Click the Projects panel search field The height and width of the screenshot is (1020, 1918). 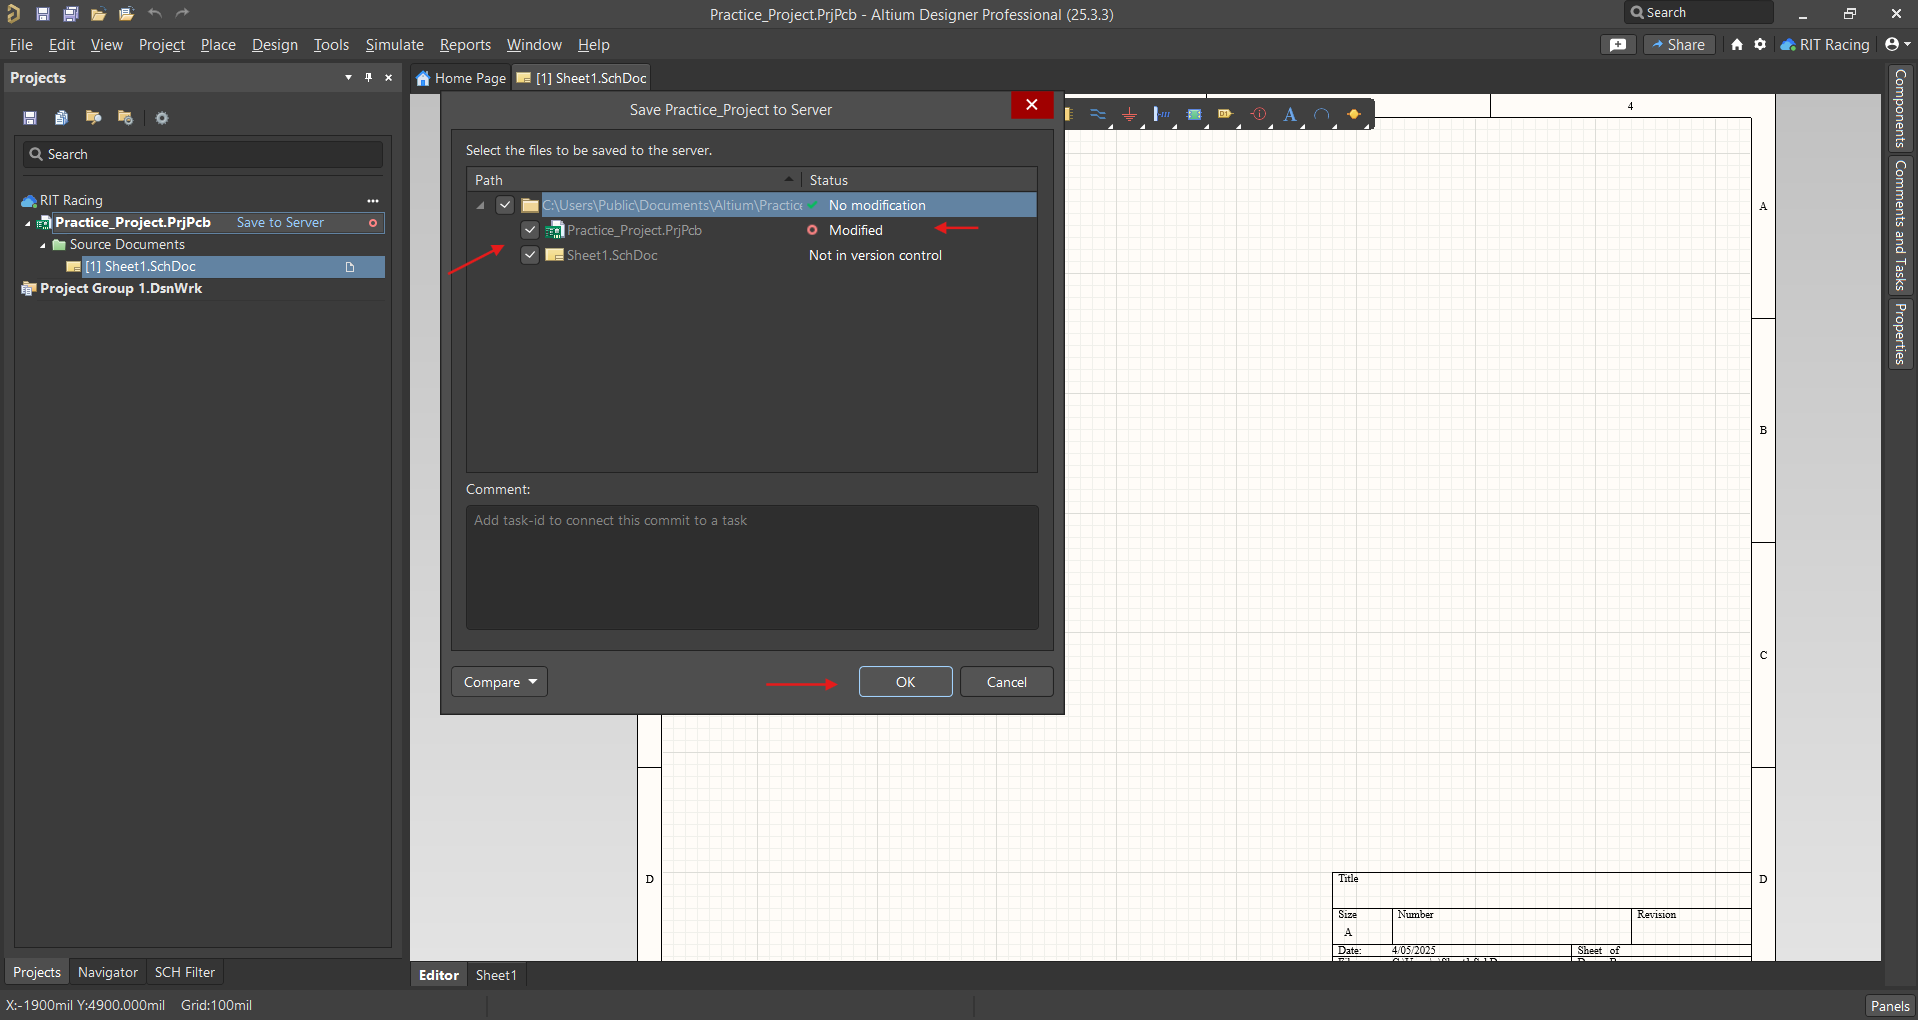pyautogui.click(x=203, y=154)
